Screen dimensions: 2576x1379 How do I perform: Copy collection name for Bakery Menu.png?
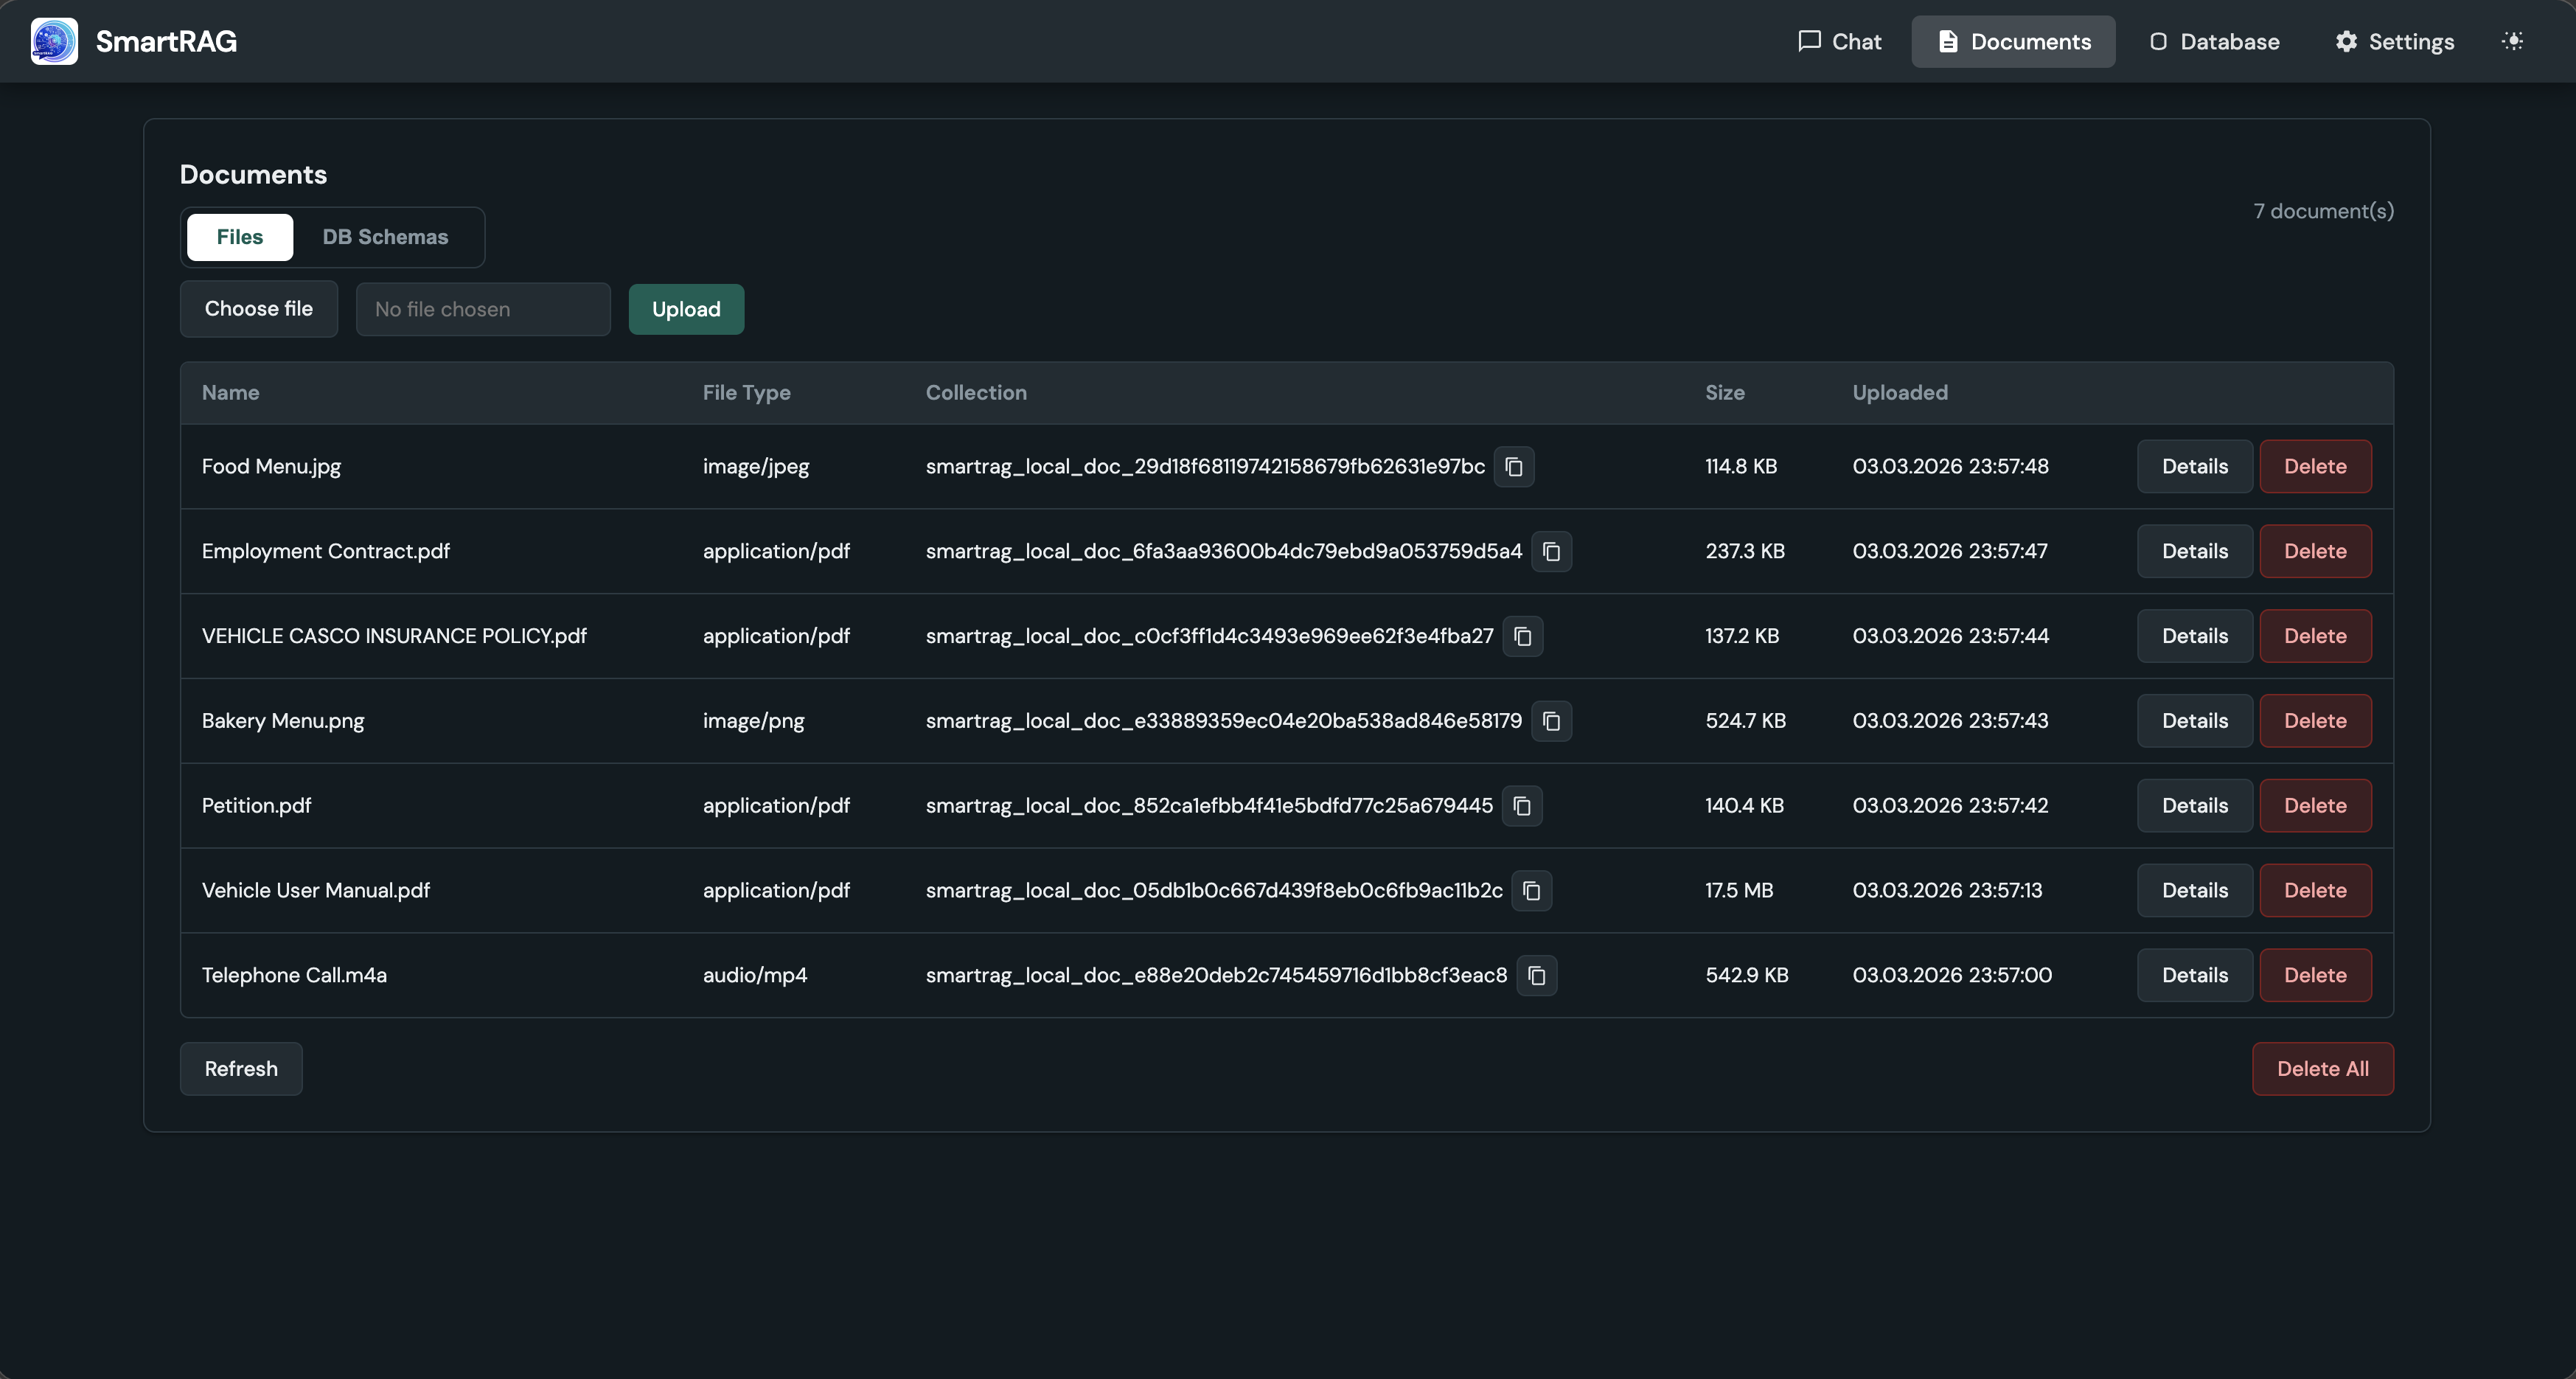(x=1551, y=721)
